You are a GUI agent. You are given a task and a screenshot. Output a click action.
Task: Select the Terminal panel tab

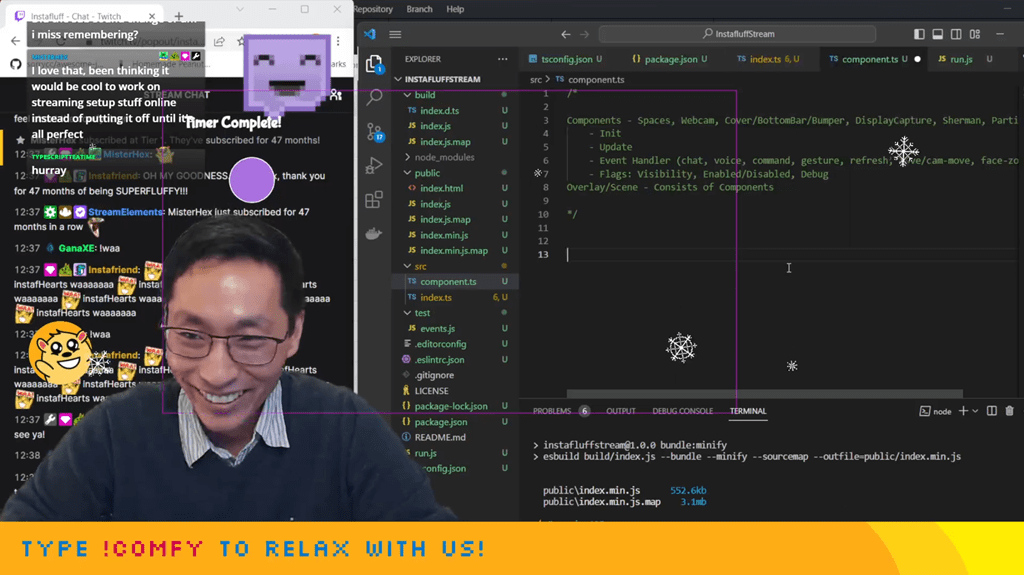tap(748, 411)
